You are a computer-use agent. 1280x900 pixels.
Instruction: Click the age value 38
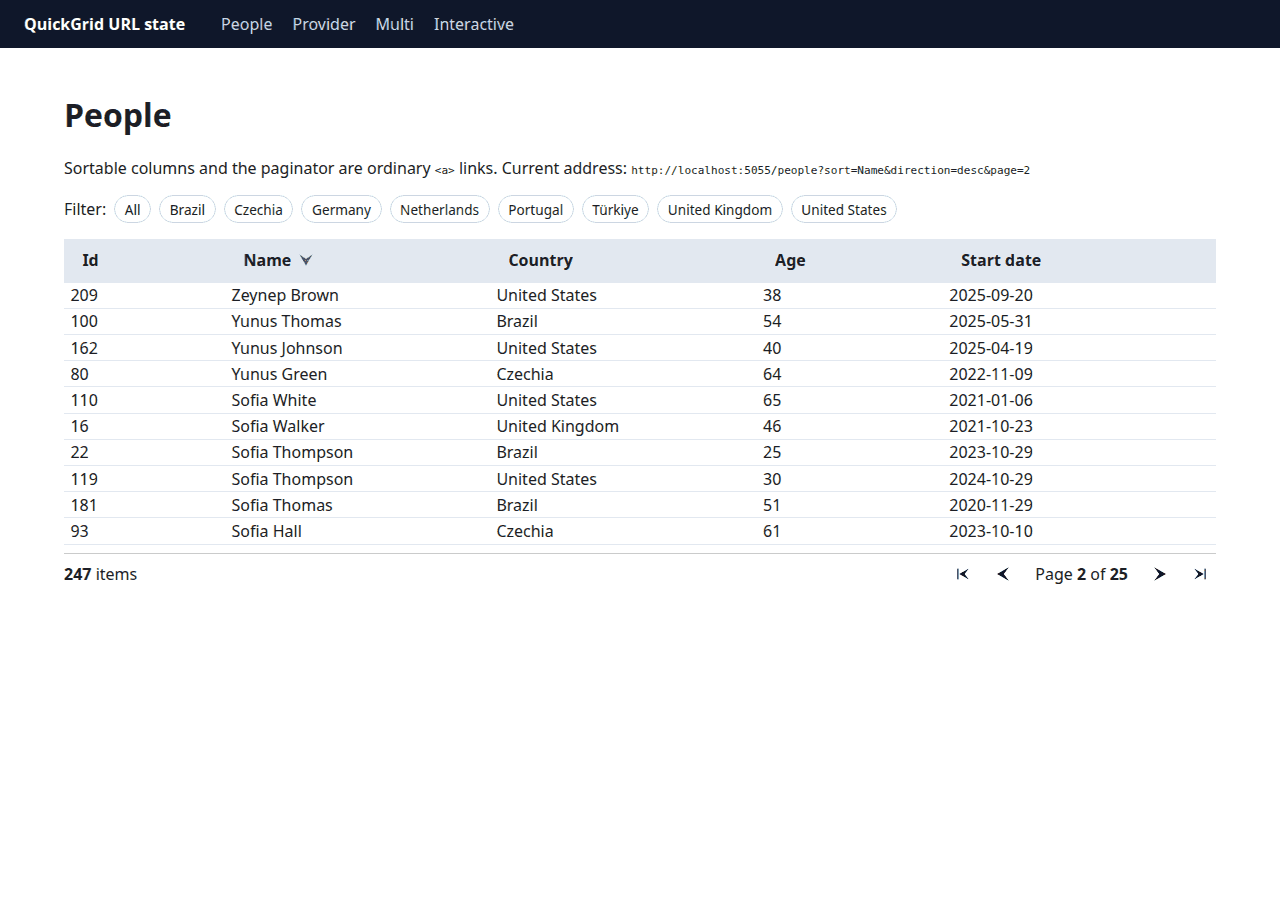coord(772,295)
